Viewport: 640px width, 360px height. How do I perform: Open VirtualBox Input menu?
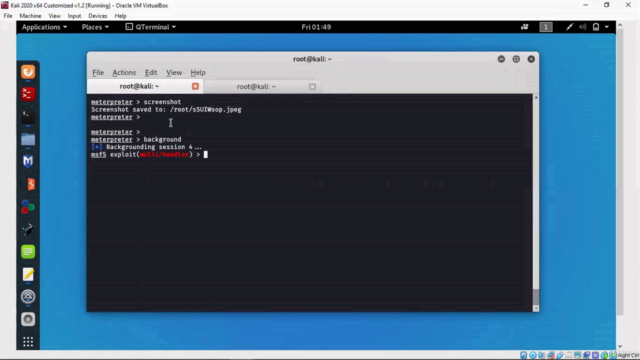(74, 16)
